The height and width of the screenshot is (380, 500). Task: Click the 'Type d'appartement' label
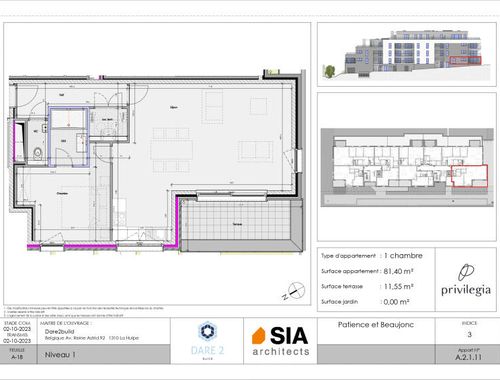[x=348, y=256]
